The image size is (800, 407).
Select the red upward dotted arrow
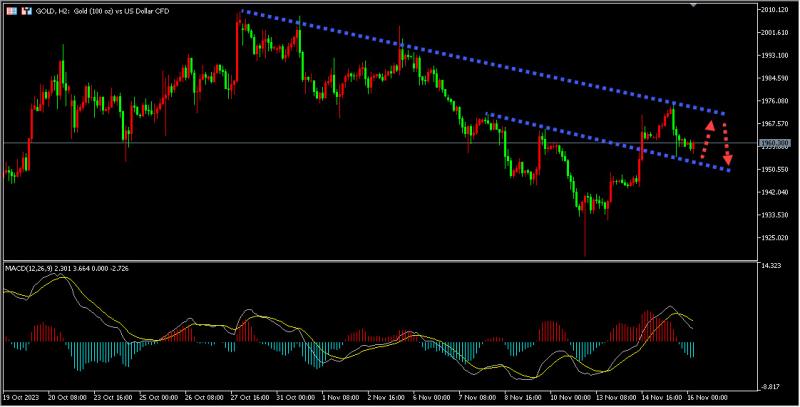click(x=707, y=139)
